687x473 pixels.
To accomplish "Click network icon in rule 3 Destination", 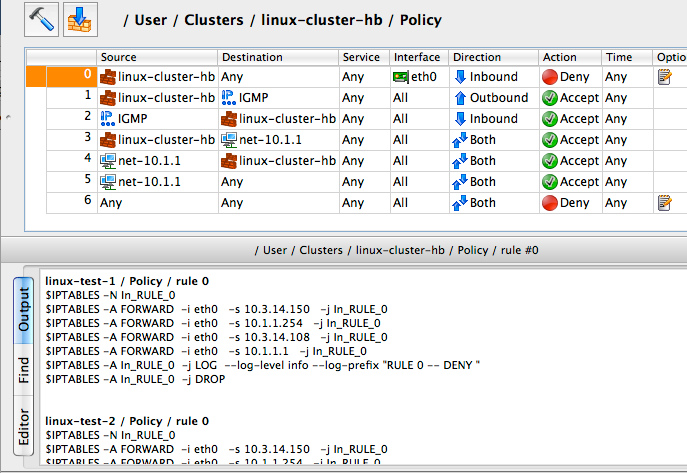I will point(229,140).
